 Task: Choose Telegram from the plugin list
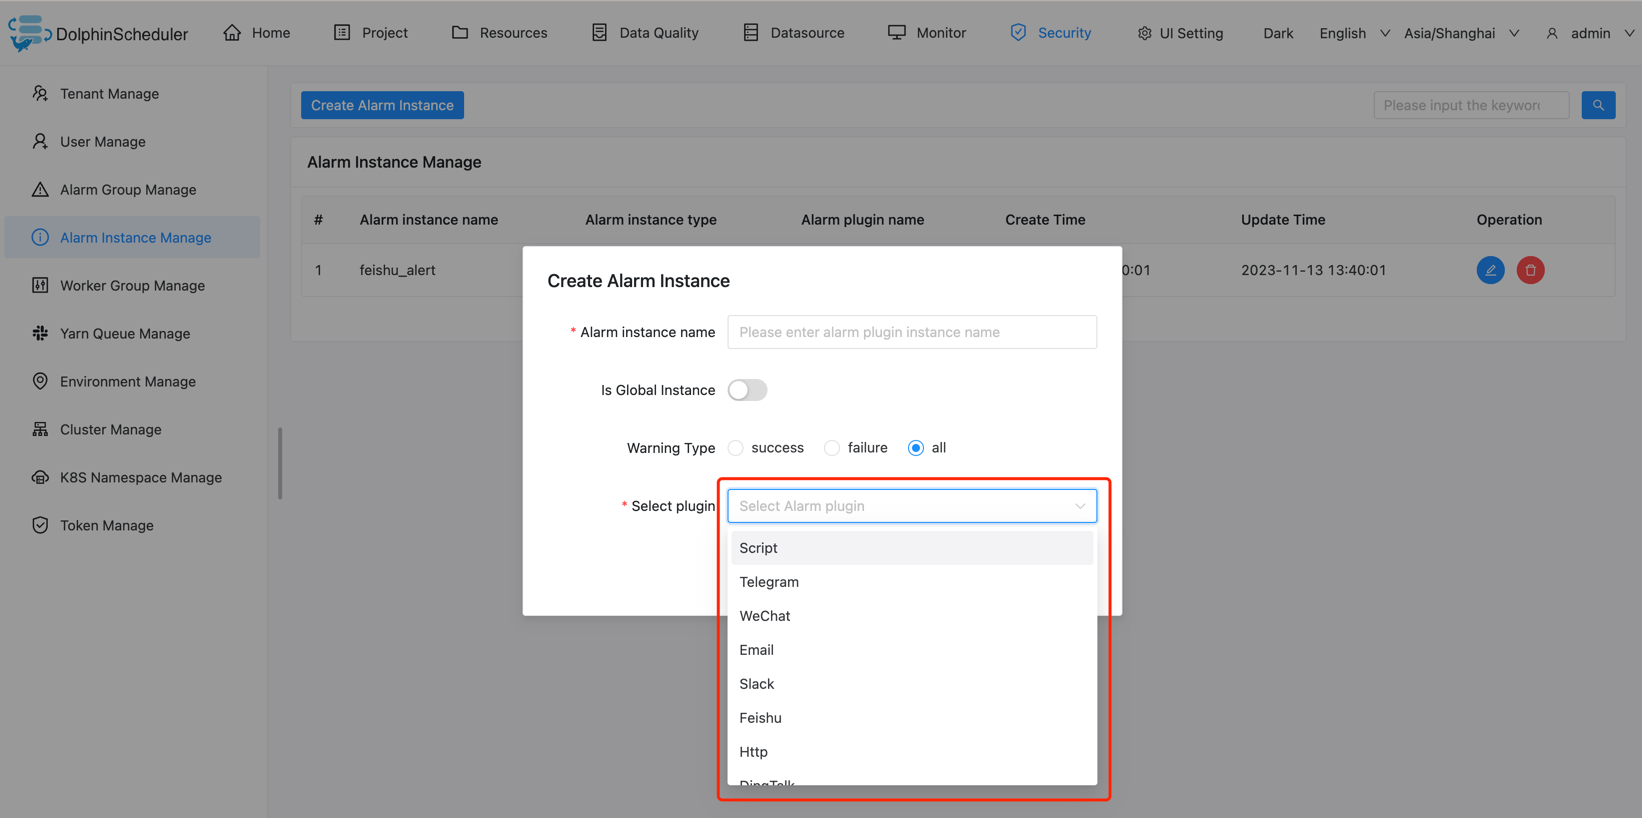tap(769, 582)
